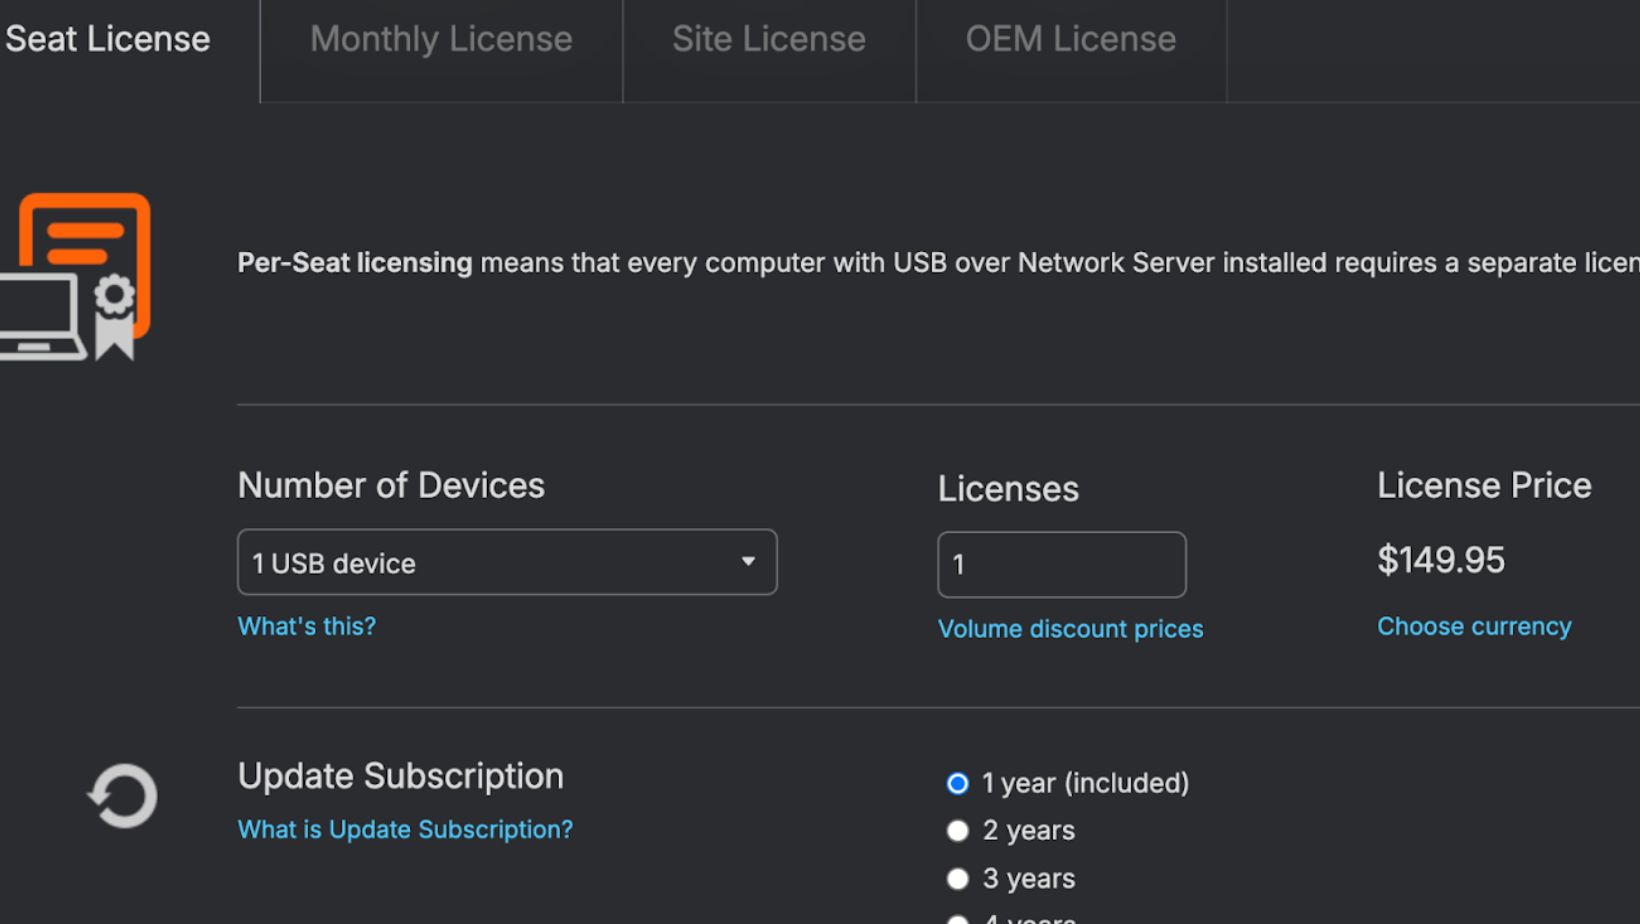Screen dimensions: 1640x924
Task: Click the Choose currency link
Action: [x=1473, y=626]
